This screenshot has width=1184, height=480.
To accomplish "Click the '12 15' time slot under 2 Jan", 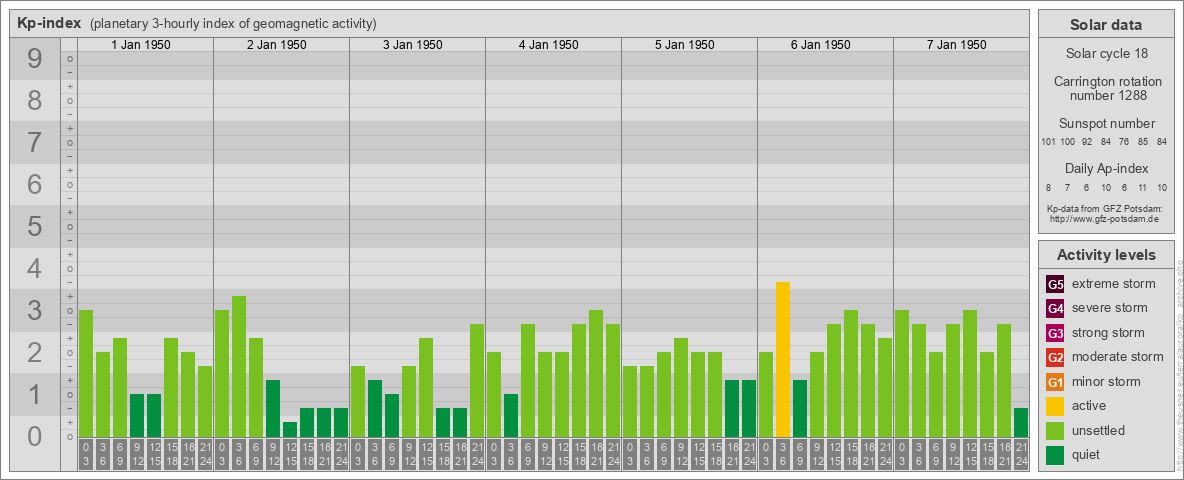I will click(290, 455).
